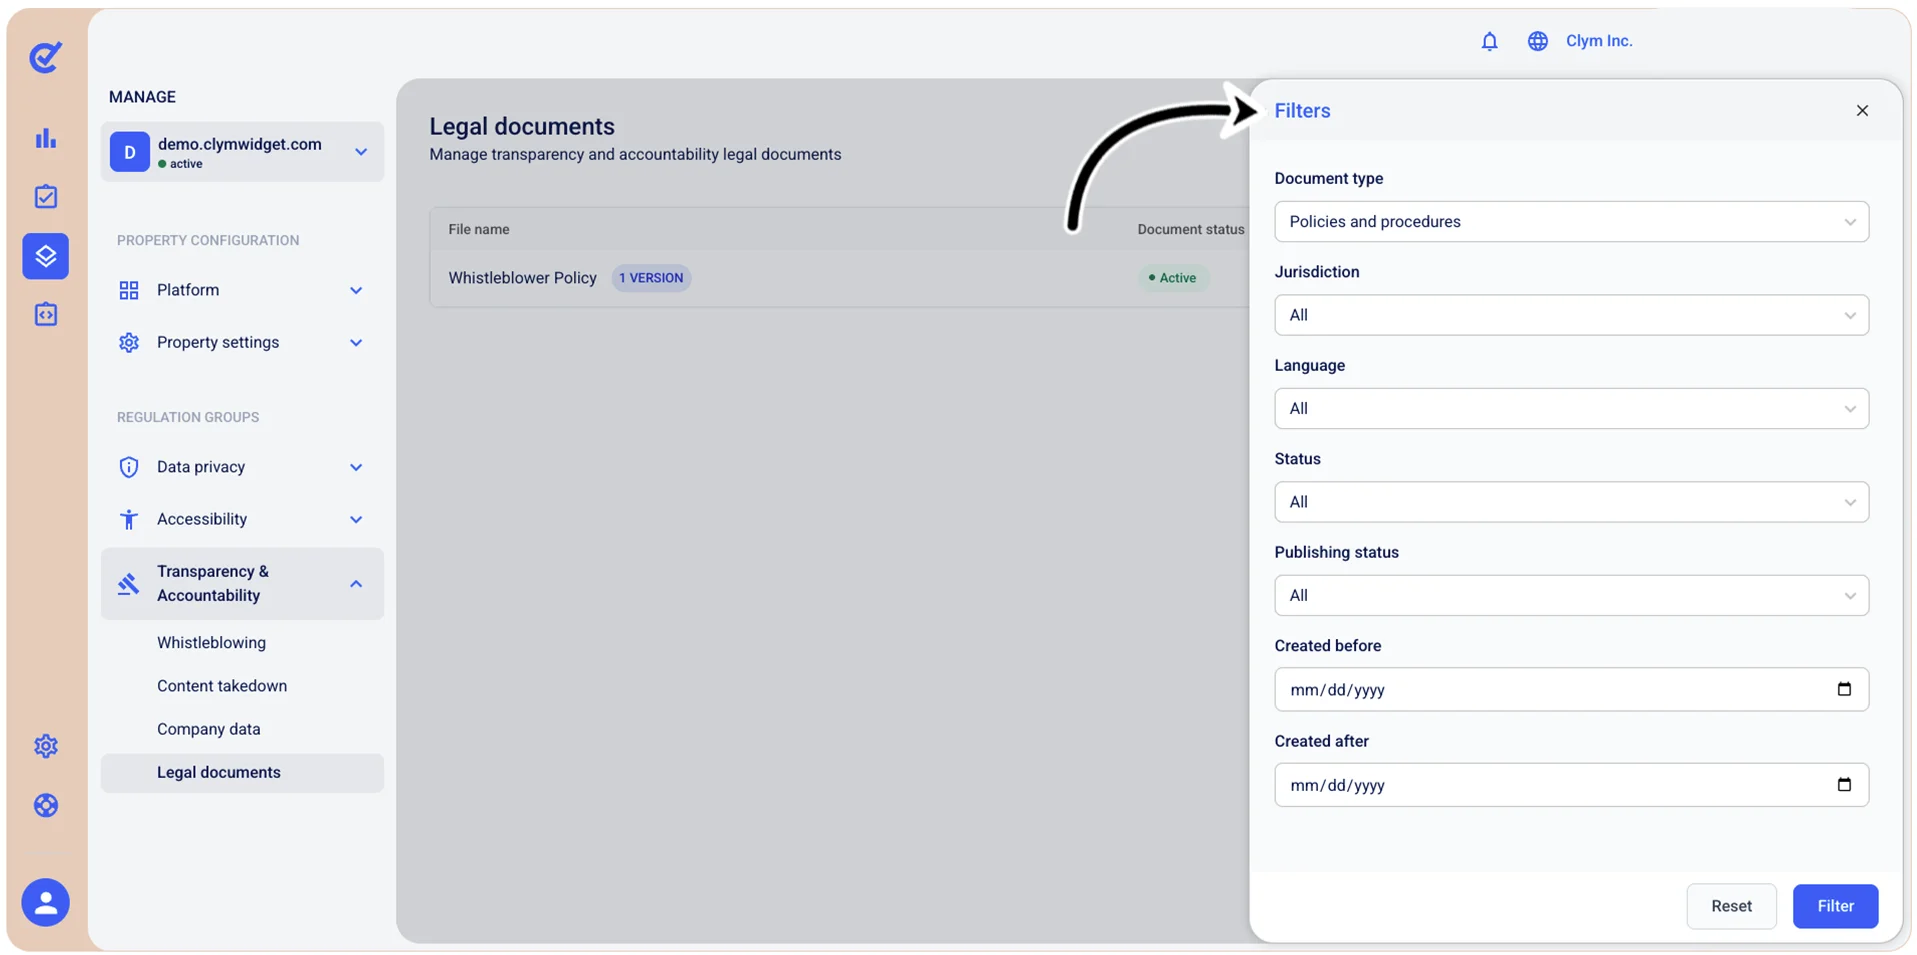Expand the Data privacy group
The height and width of the screenshot is (955, 1917).
[242, 467]
